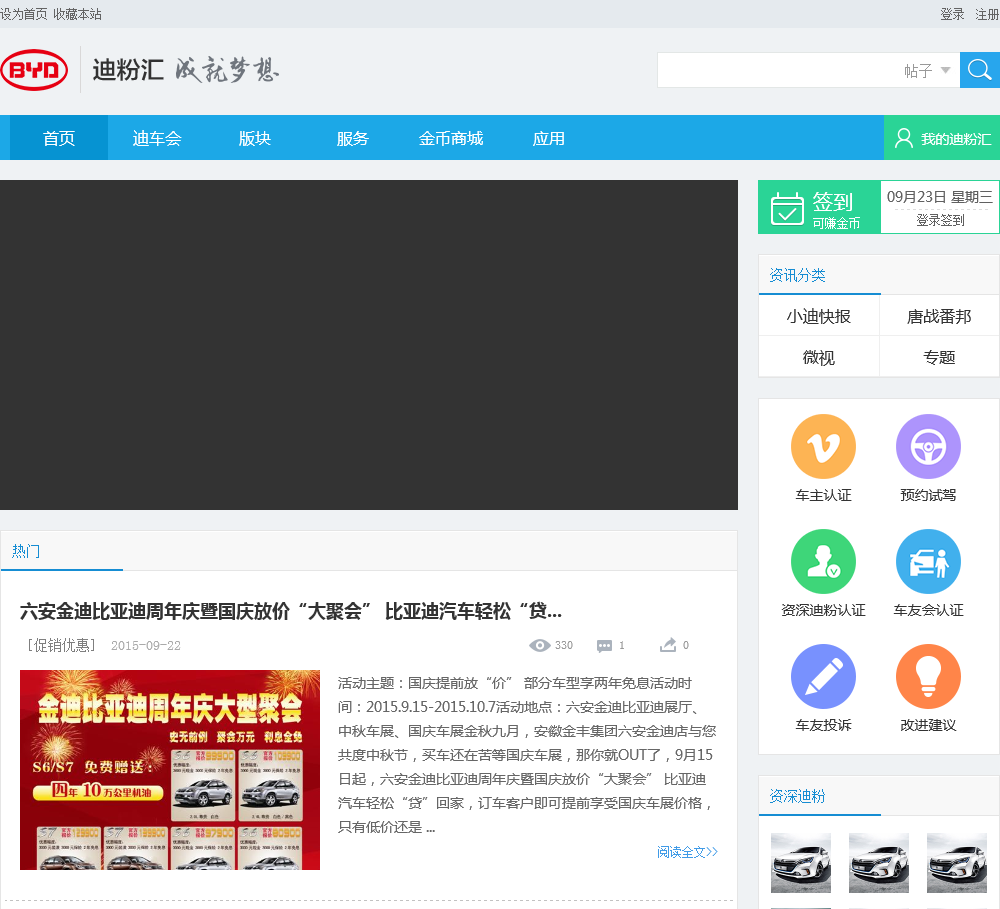
Task: Click 设为首页 link
Action: pos(24,14)
